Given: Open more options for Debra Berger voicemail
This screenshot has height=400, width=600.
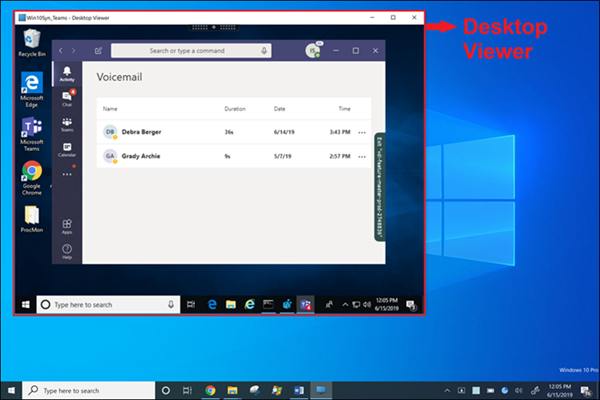Looking at the screenshot, I should 362,132.
